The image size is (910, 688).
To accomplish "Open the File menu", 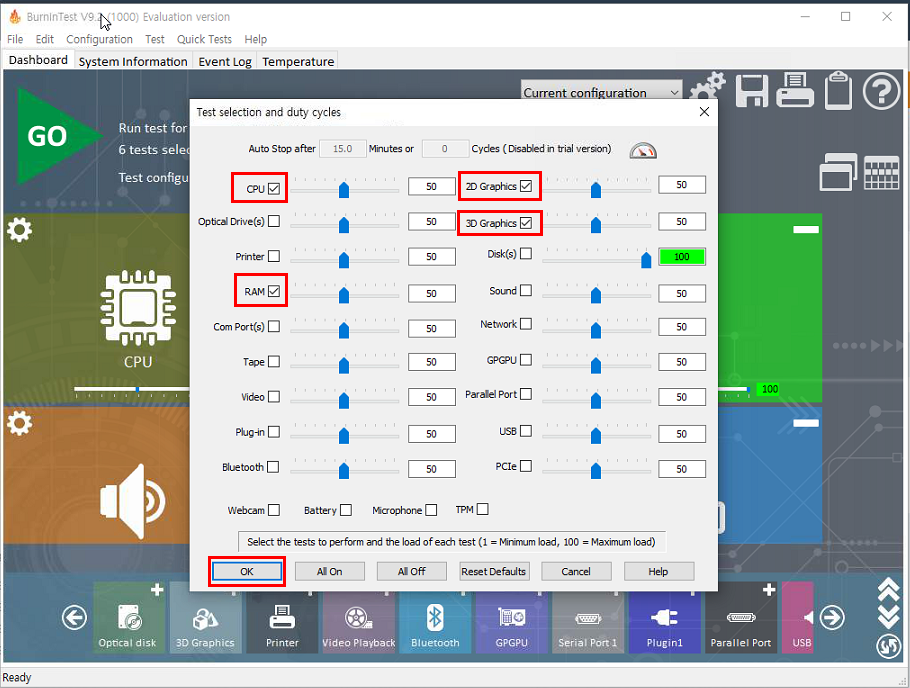I will 15,39.
